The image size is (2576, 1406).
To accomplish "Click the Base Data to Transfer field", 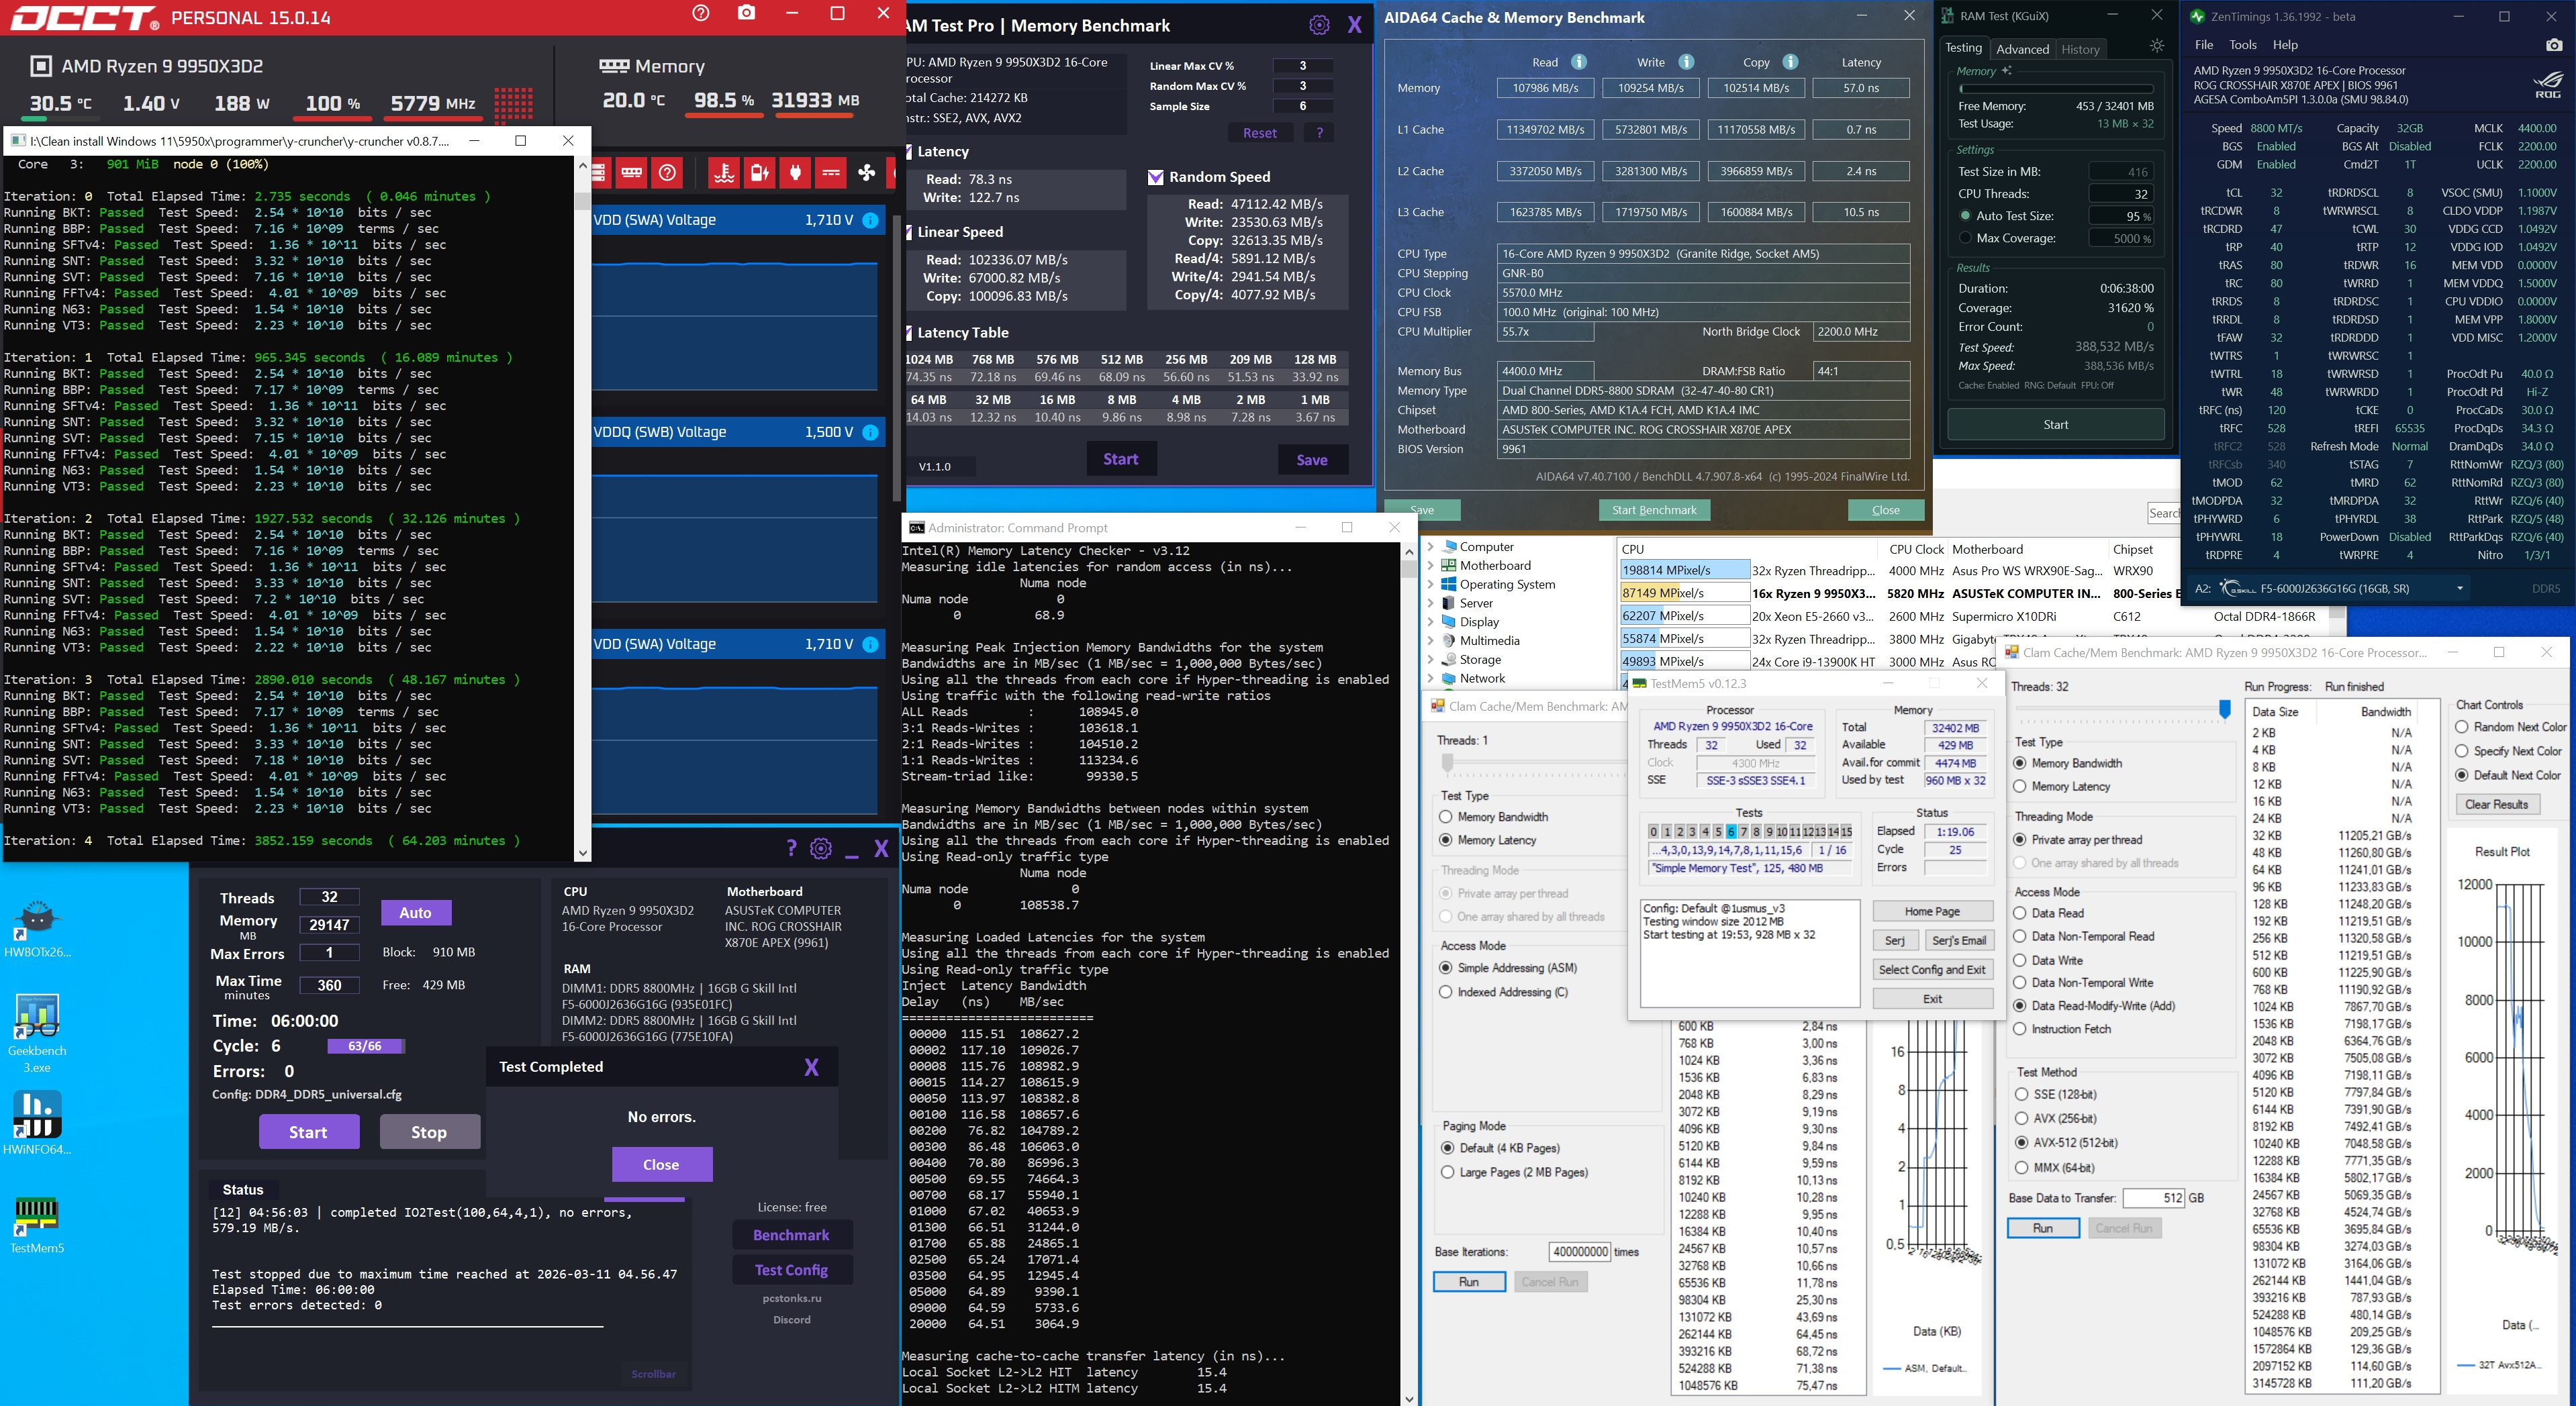I will (2153, 1198).
